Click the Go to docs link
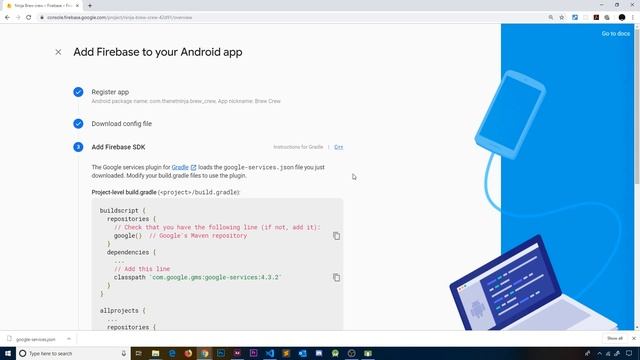Screen dimensions: 640x360 click(616, 33)
